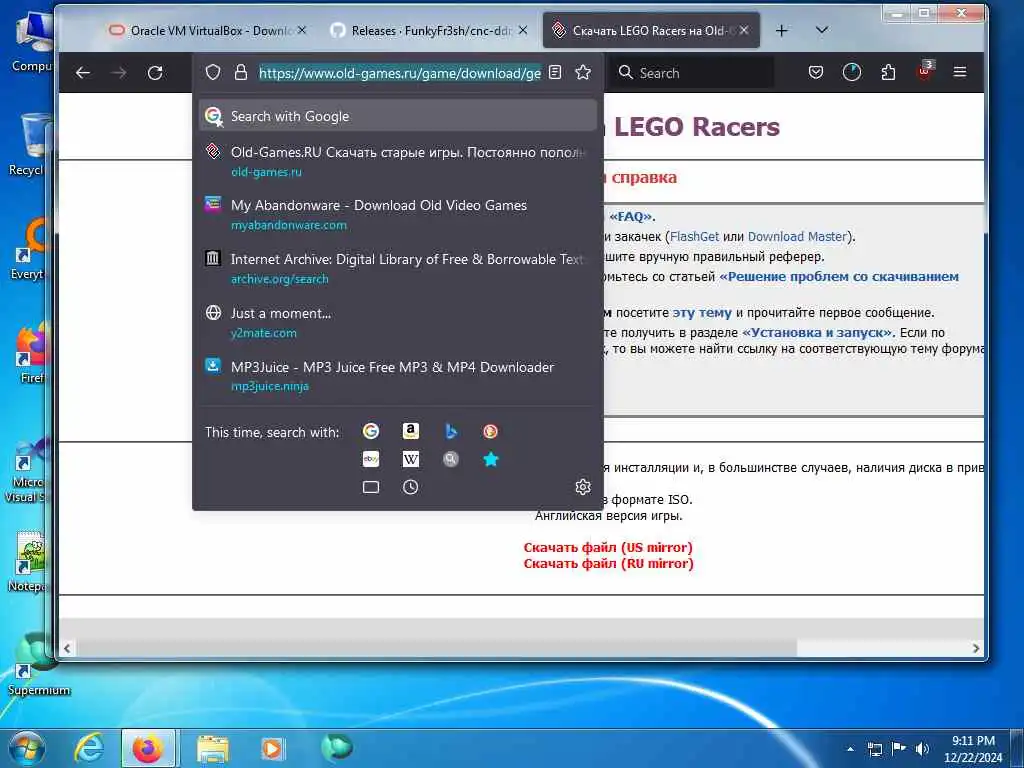The image size is (1024, 768).
Task: Search this time with Google icon
Action: [371, 431]
